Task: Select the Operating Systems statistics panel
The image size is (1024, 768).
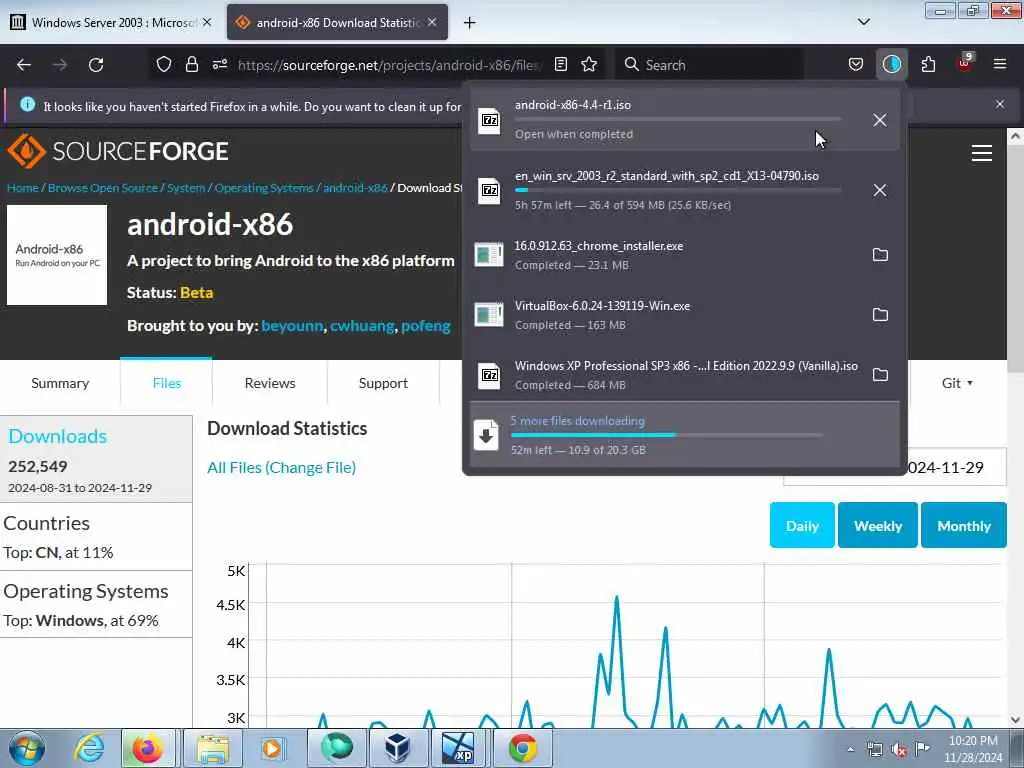Action: coord(96,605)
